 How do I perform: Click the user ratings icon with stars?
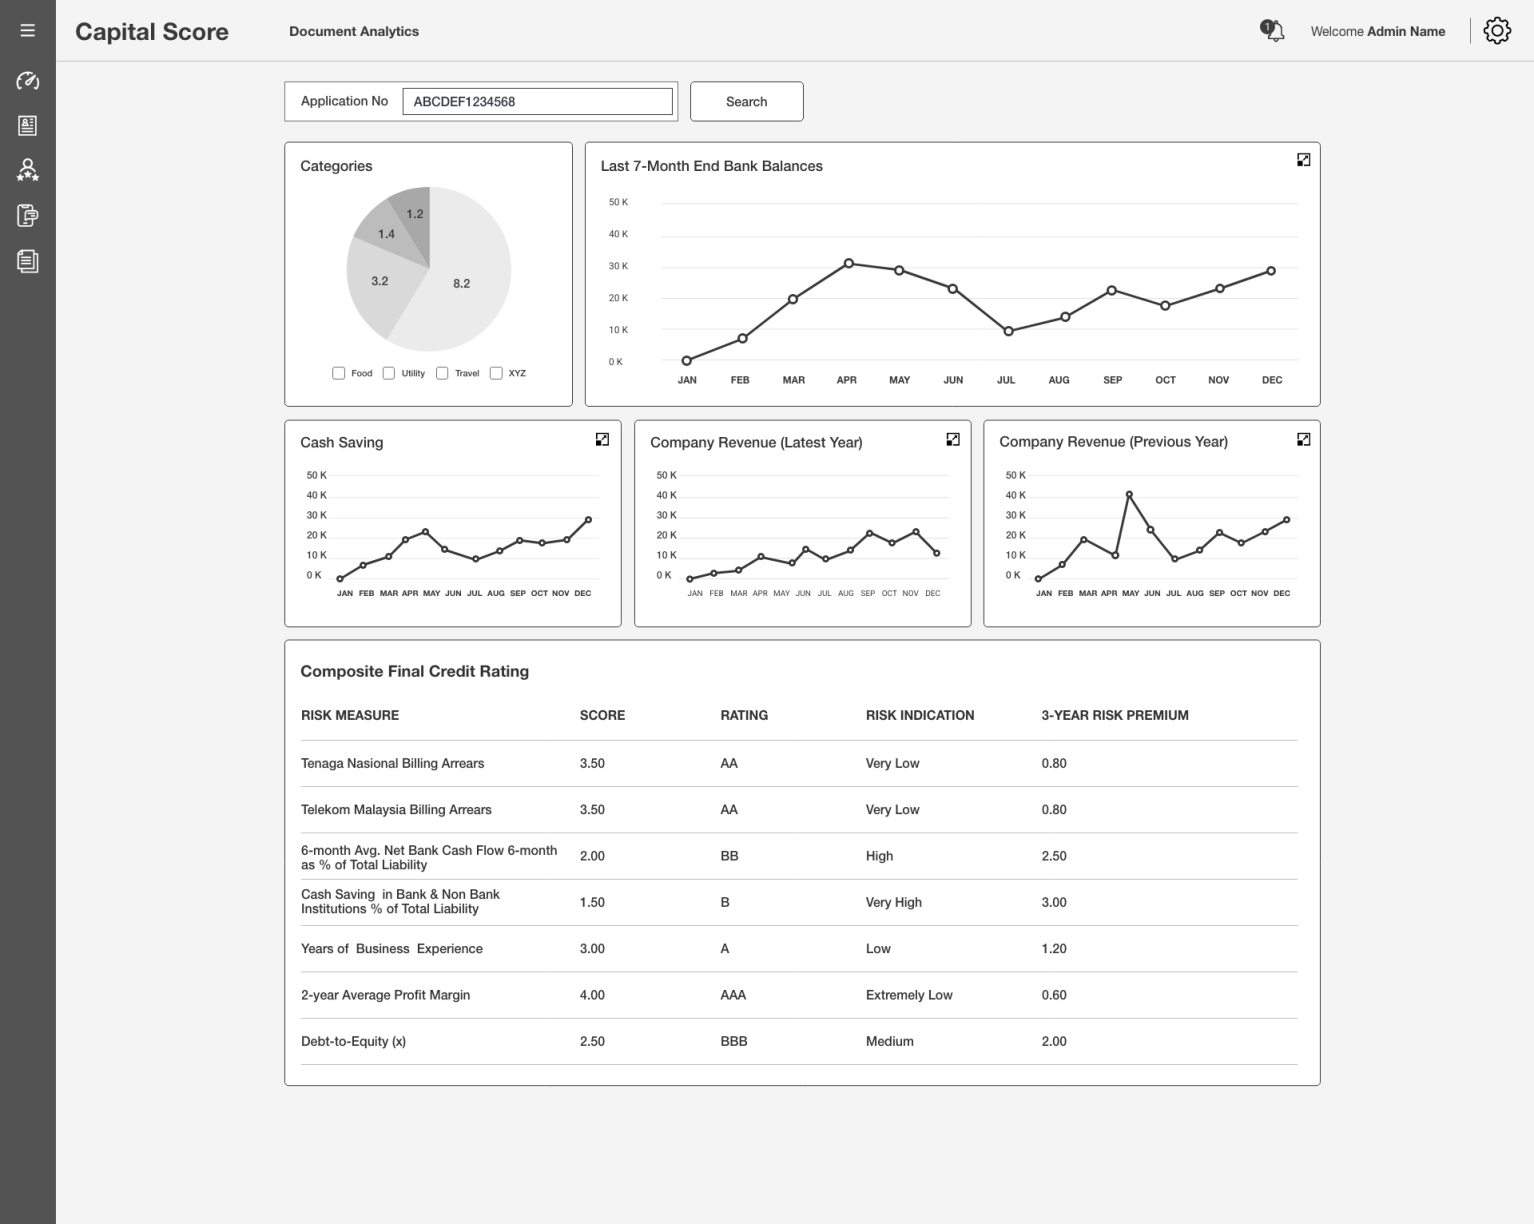tap(27, 170)
